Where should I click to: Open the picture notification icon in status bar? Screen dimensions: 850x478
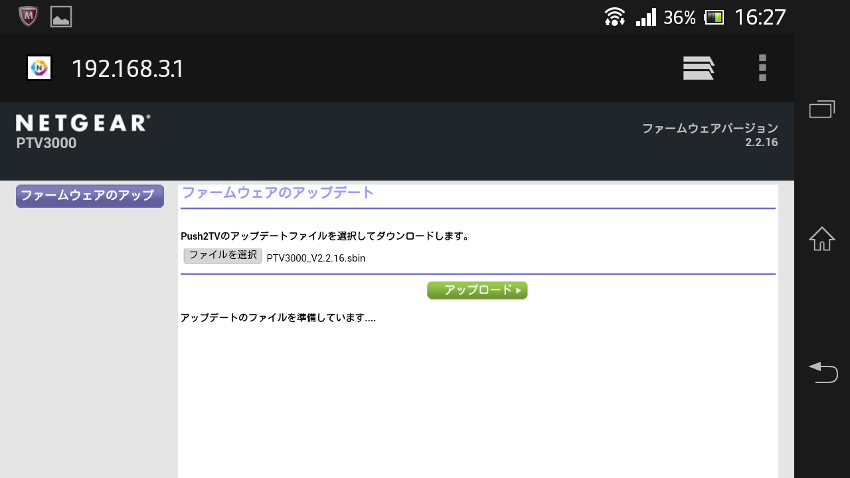coord(61,17)
